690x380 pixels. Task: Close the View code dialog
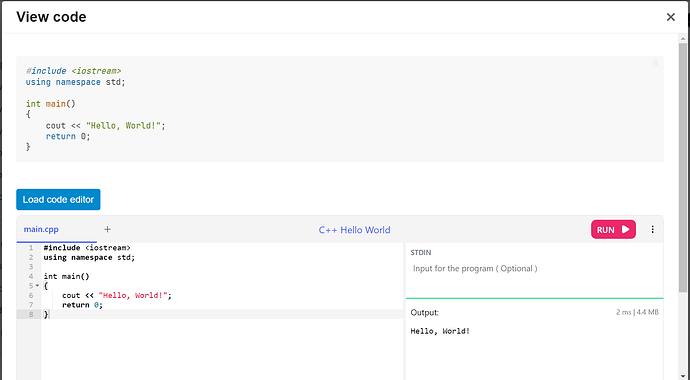(x=670, y=17)
